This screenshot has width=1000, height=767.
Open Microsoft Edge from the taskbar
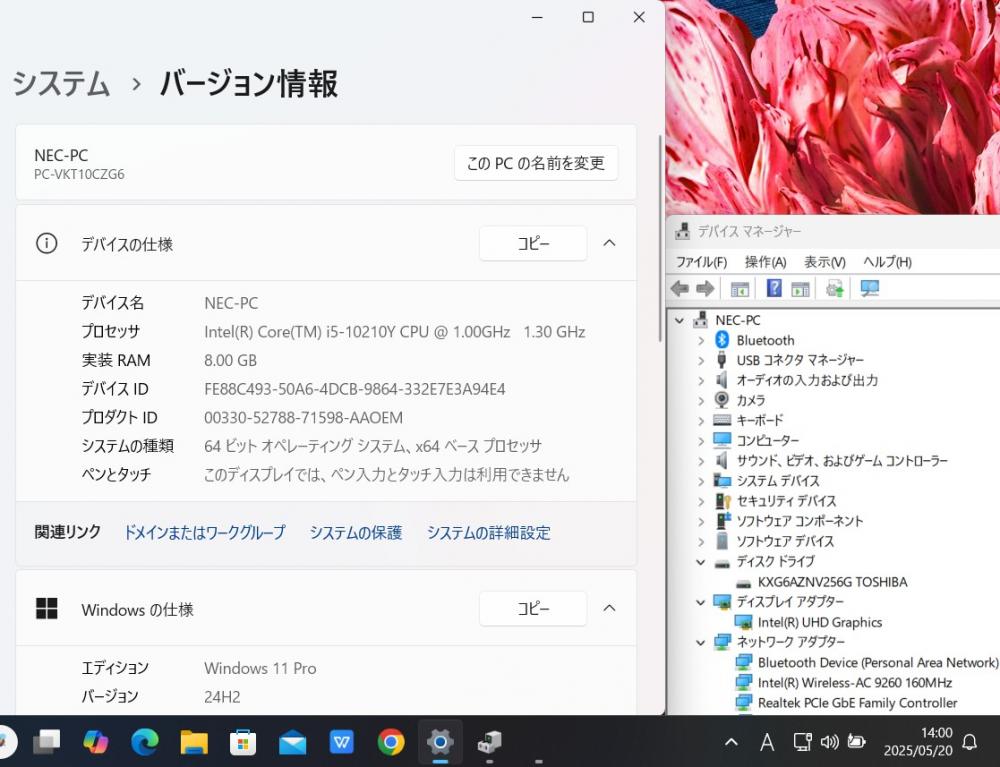coord(145,741)
